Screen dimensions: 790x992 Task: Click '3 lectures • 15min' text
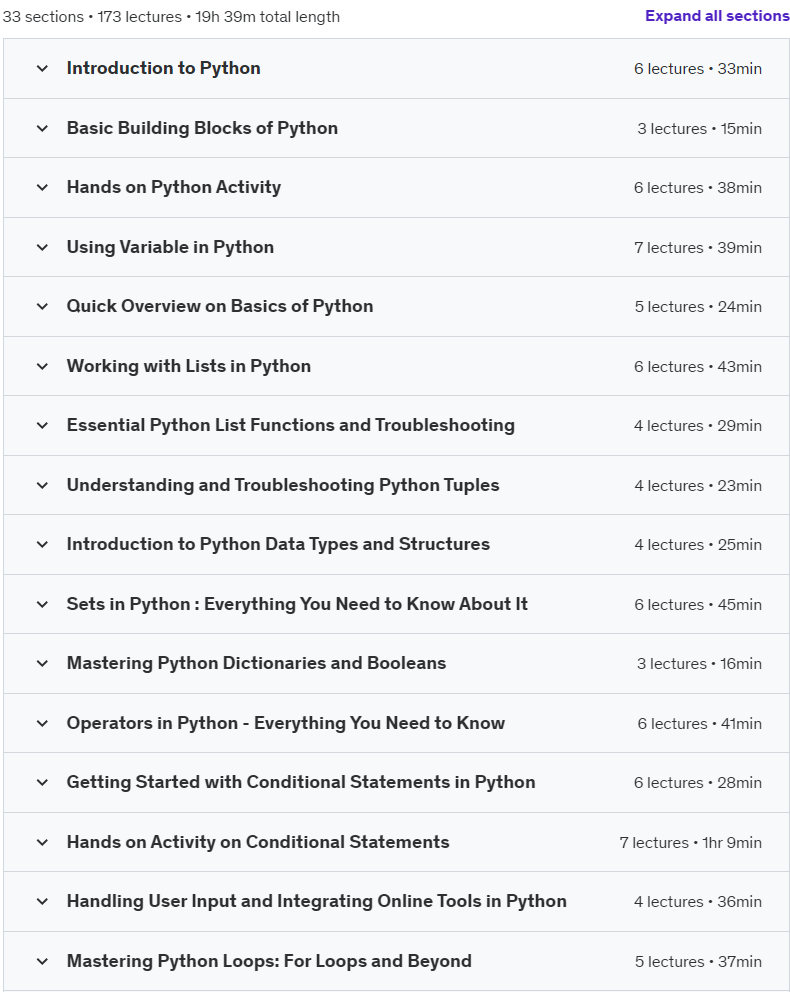pyautogui.click(x=699, y=128)
